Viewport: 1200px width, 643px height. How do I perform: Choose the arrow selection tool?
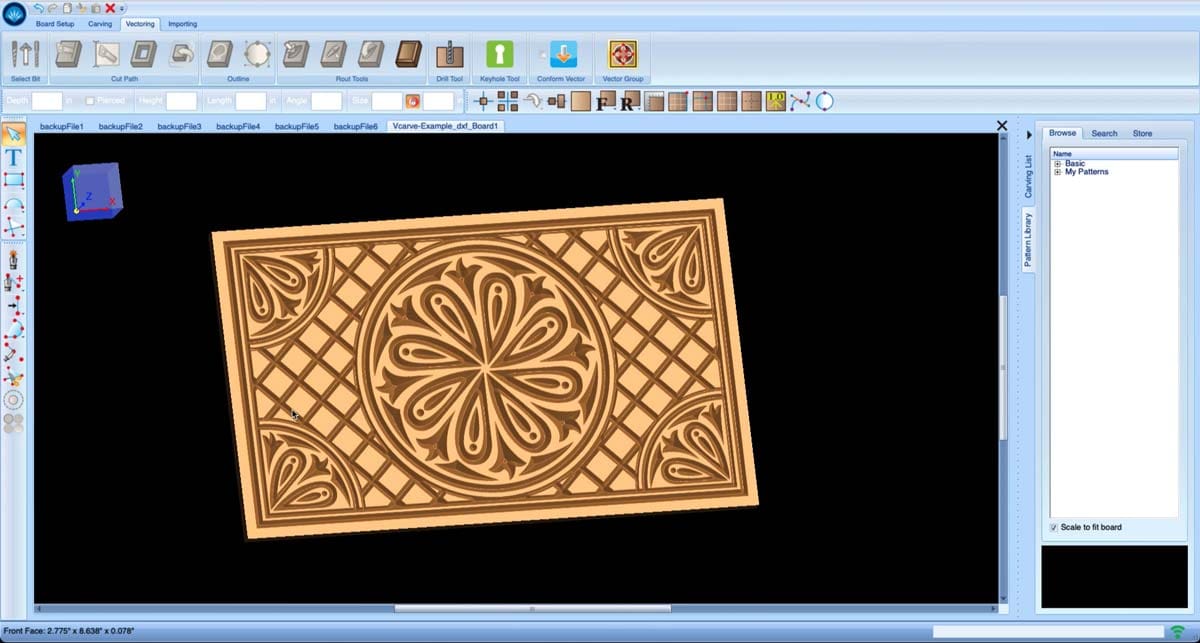[13, 134]
